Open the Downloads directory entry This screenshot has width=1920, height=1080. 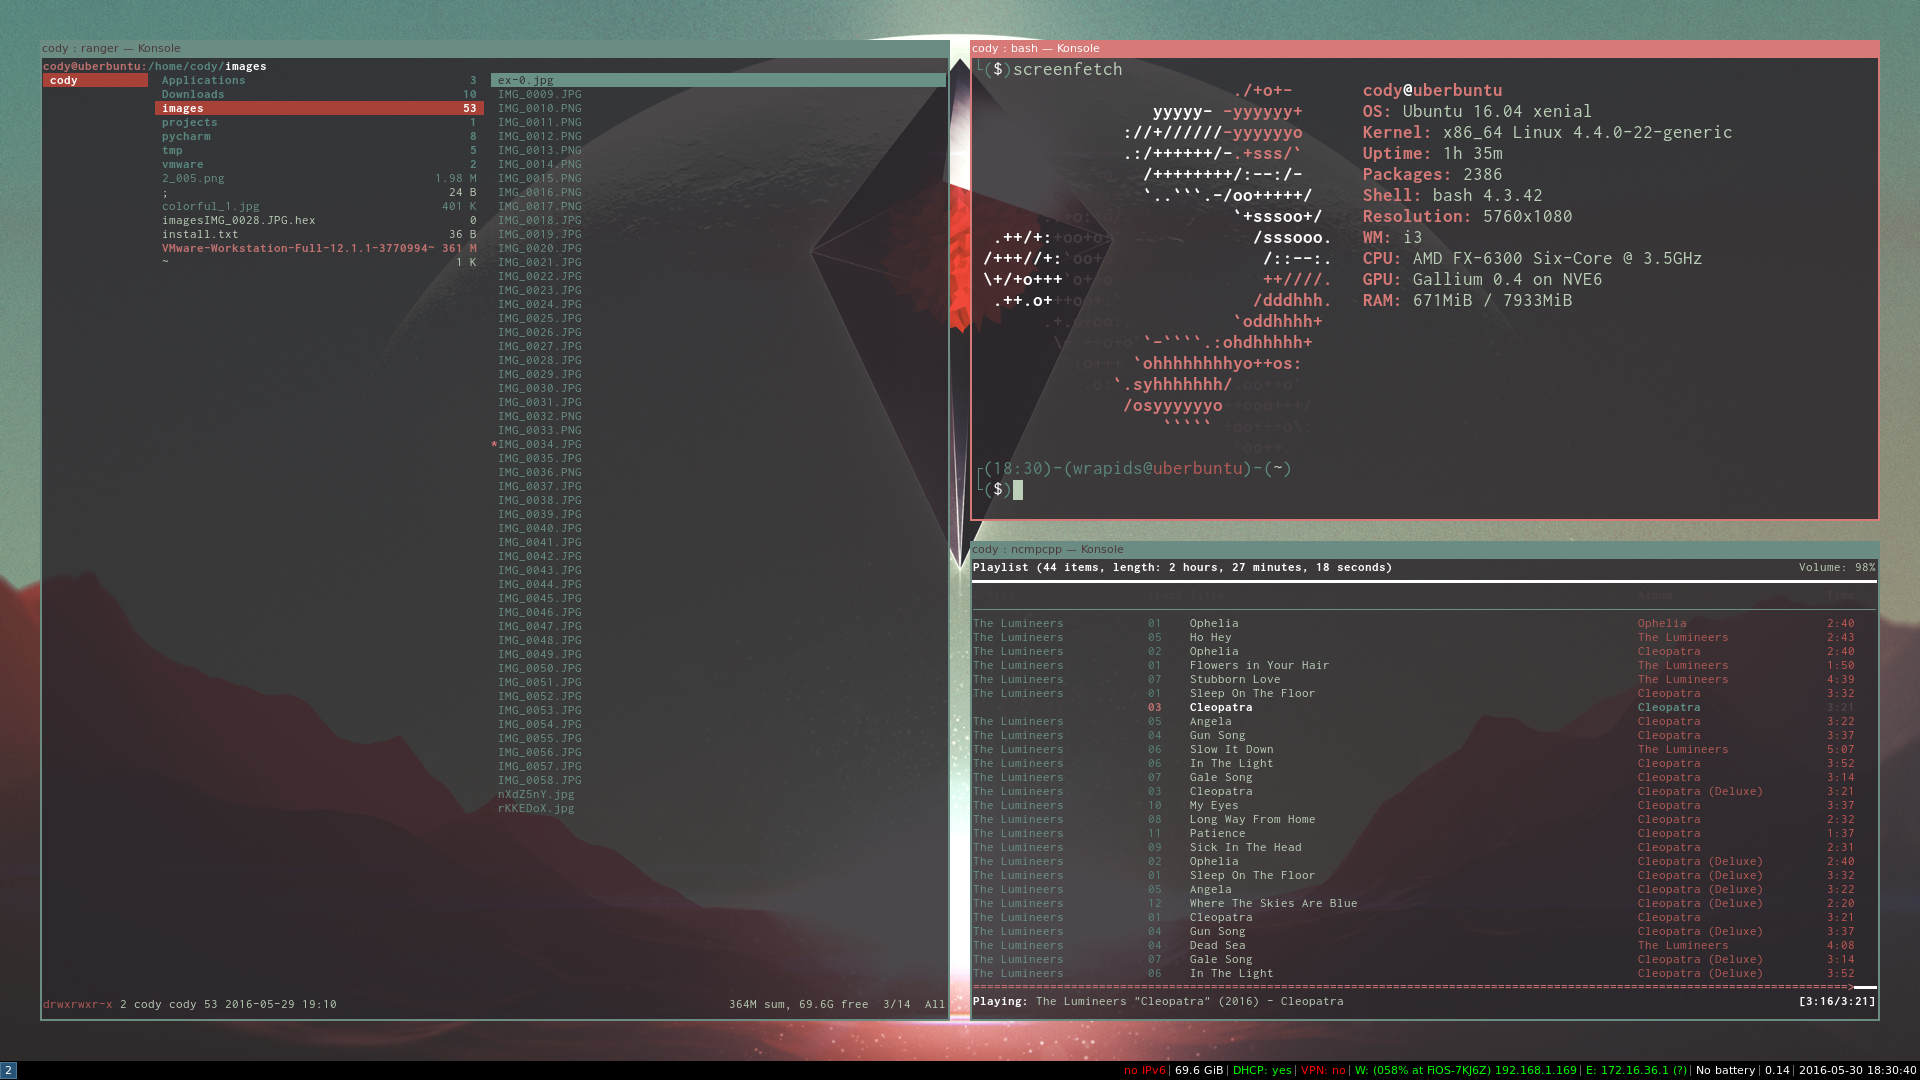click(x=193, y=94)
